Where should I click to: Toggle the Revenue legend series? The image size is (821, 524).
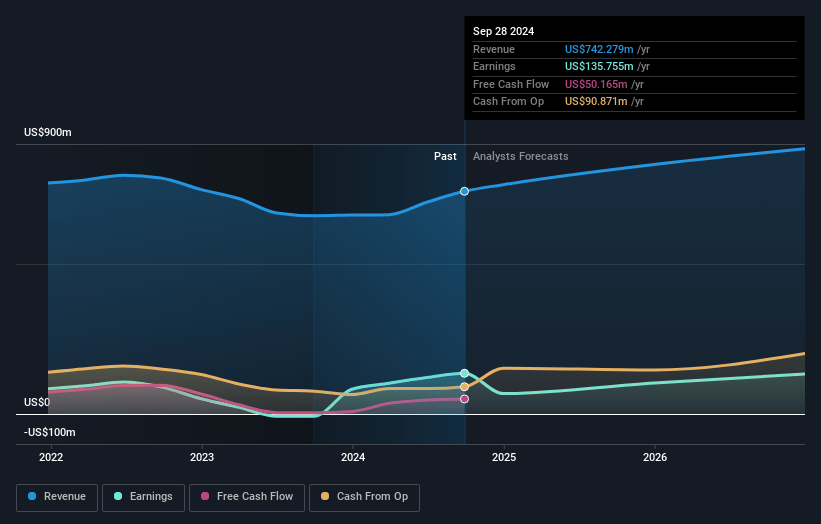[x=57, y=497]
